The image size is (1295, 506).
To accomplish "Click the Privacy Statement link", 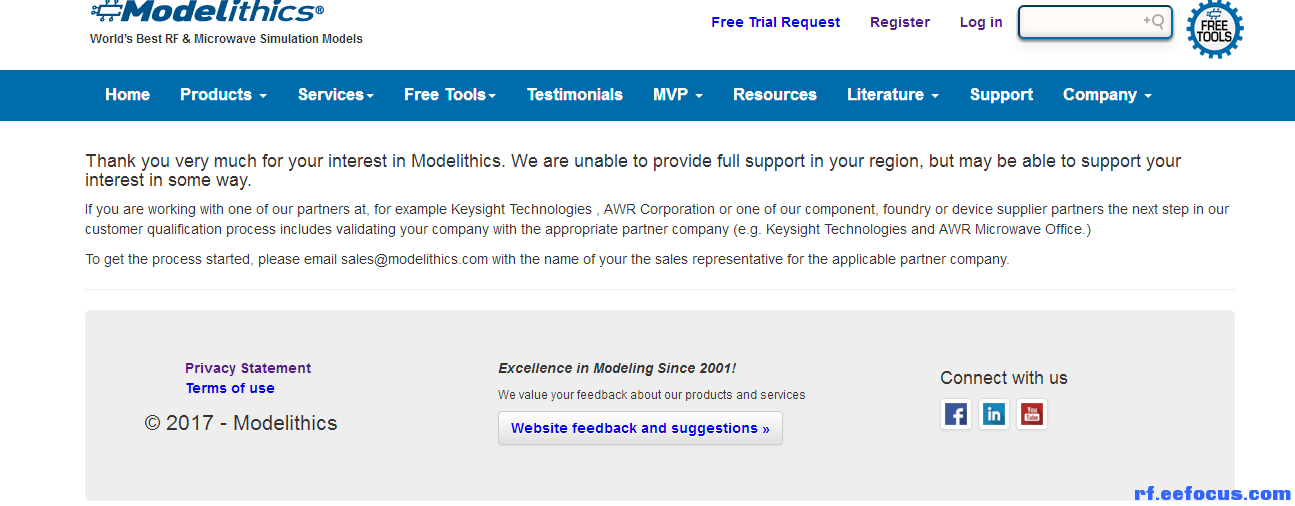I will point(248,368).
